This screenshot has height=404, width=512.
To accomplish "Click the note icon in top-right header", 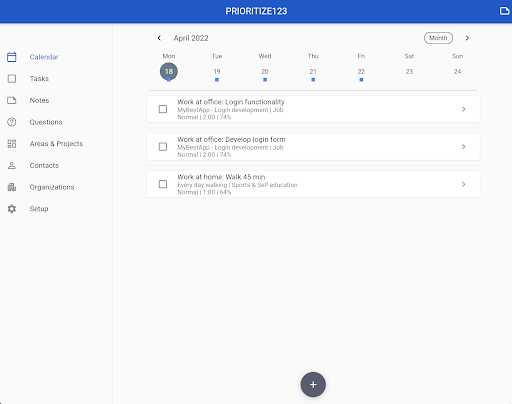I will pos(504,11).
